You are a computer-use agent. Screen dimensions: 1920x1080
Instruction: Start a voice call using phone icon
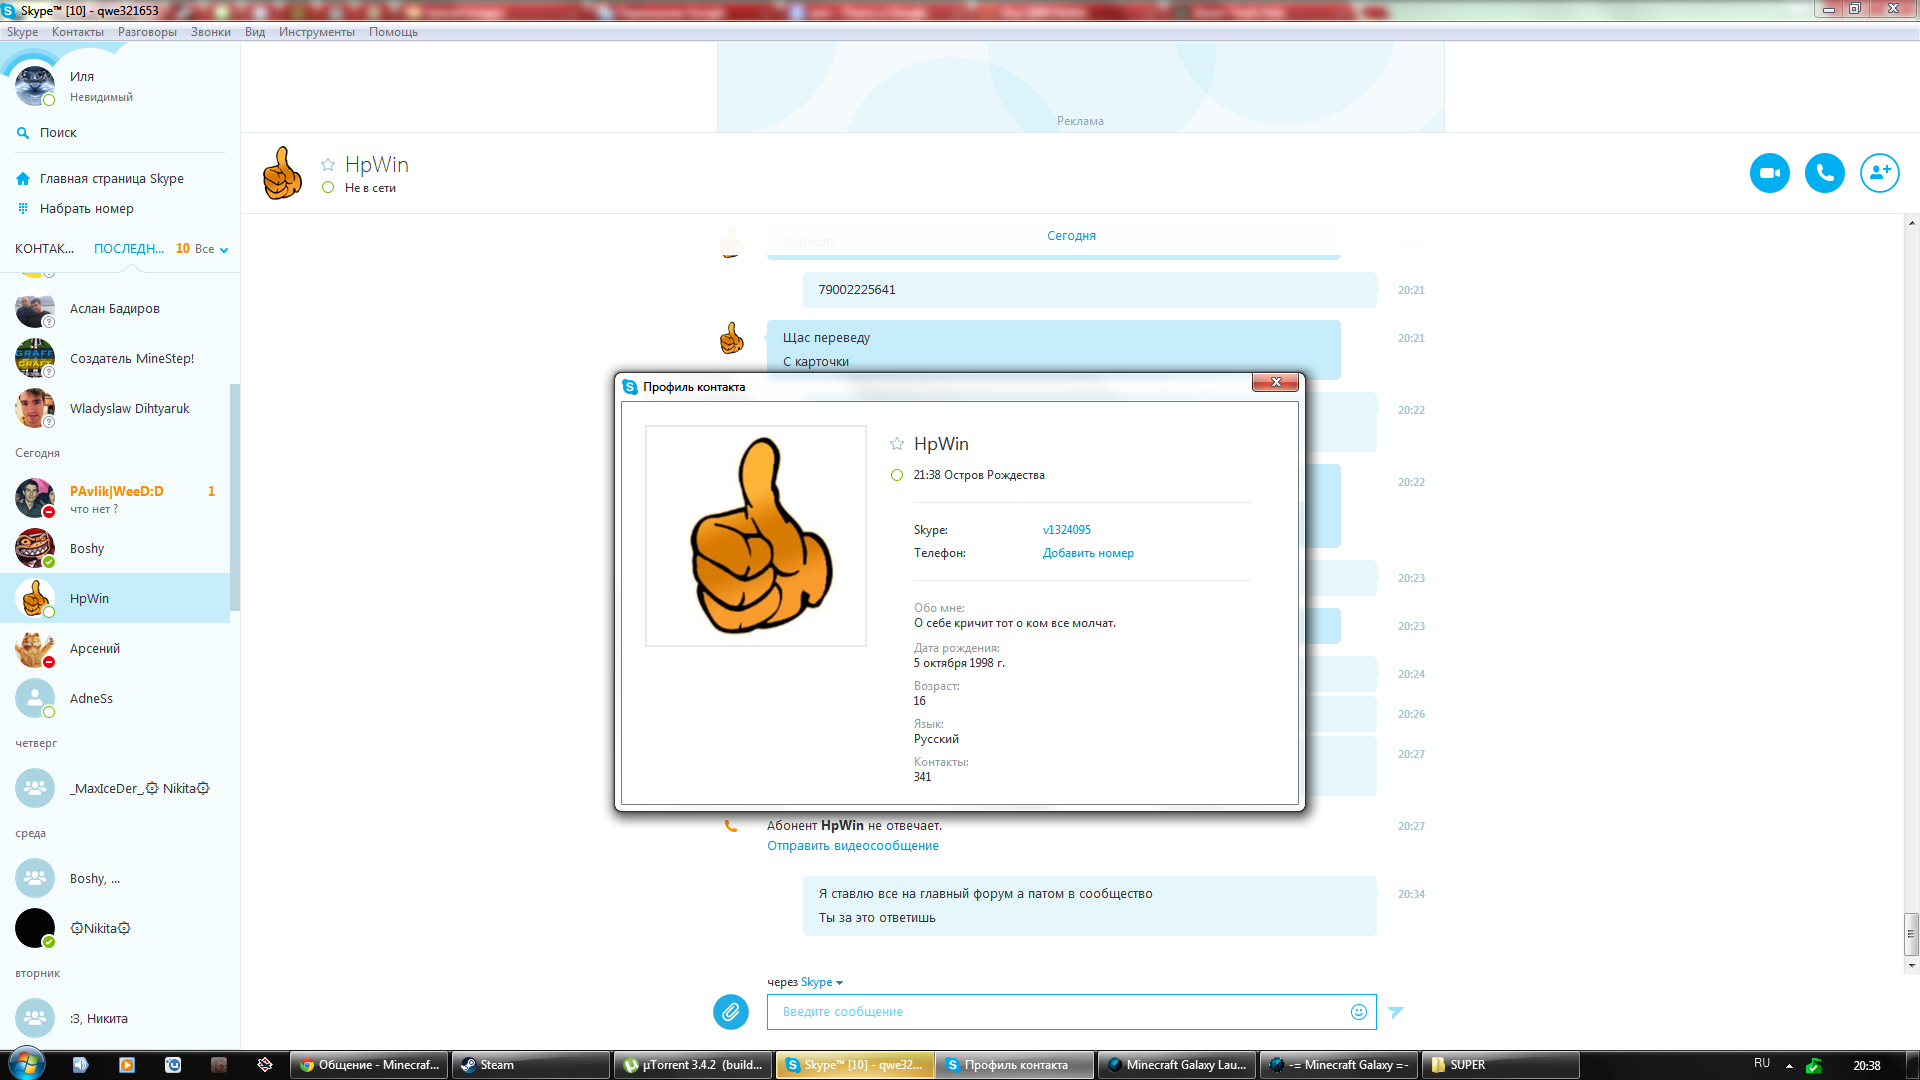(x=1824, y=173)
